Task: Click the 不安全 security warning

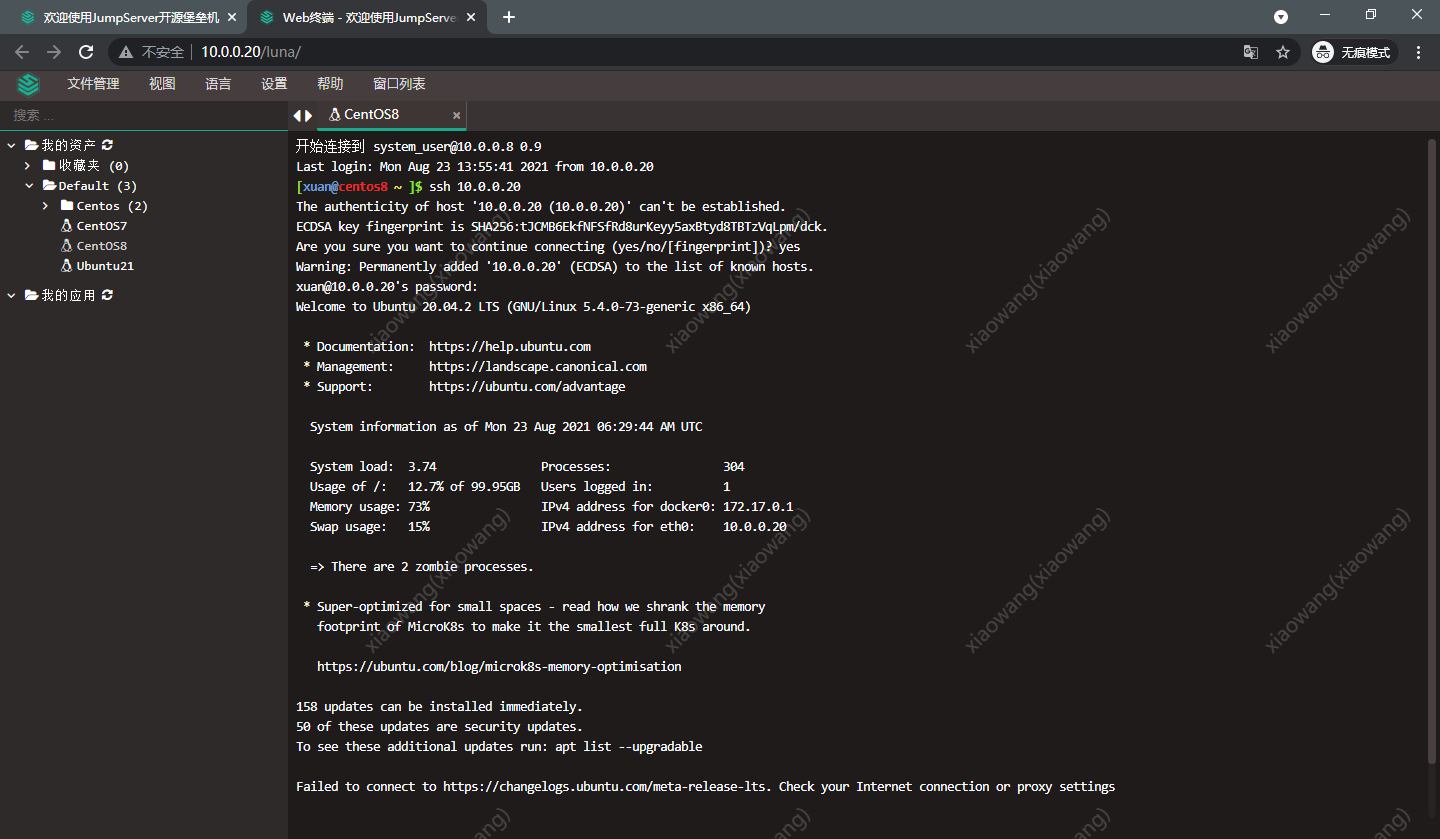Action: click(x=152, y=52)
